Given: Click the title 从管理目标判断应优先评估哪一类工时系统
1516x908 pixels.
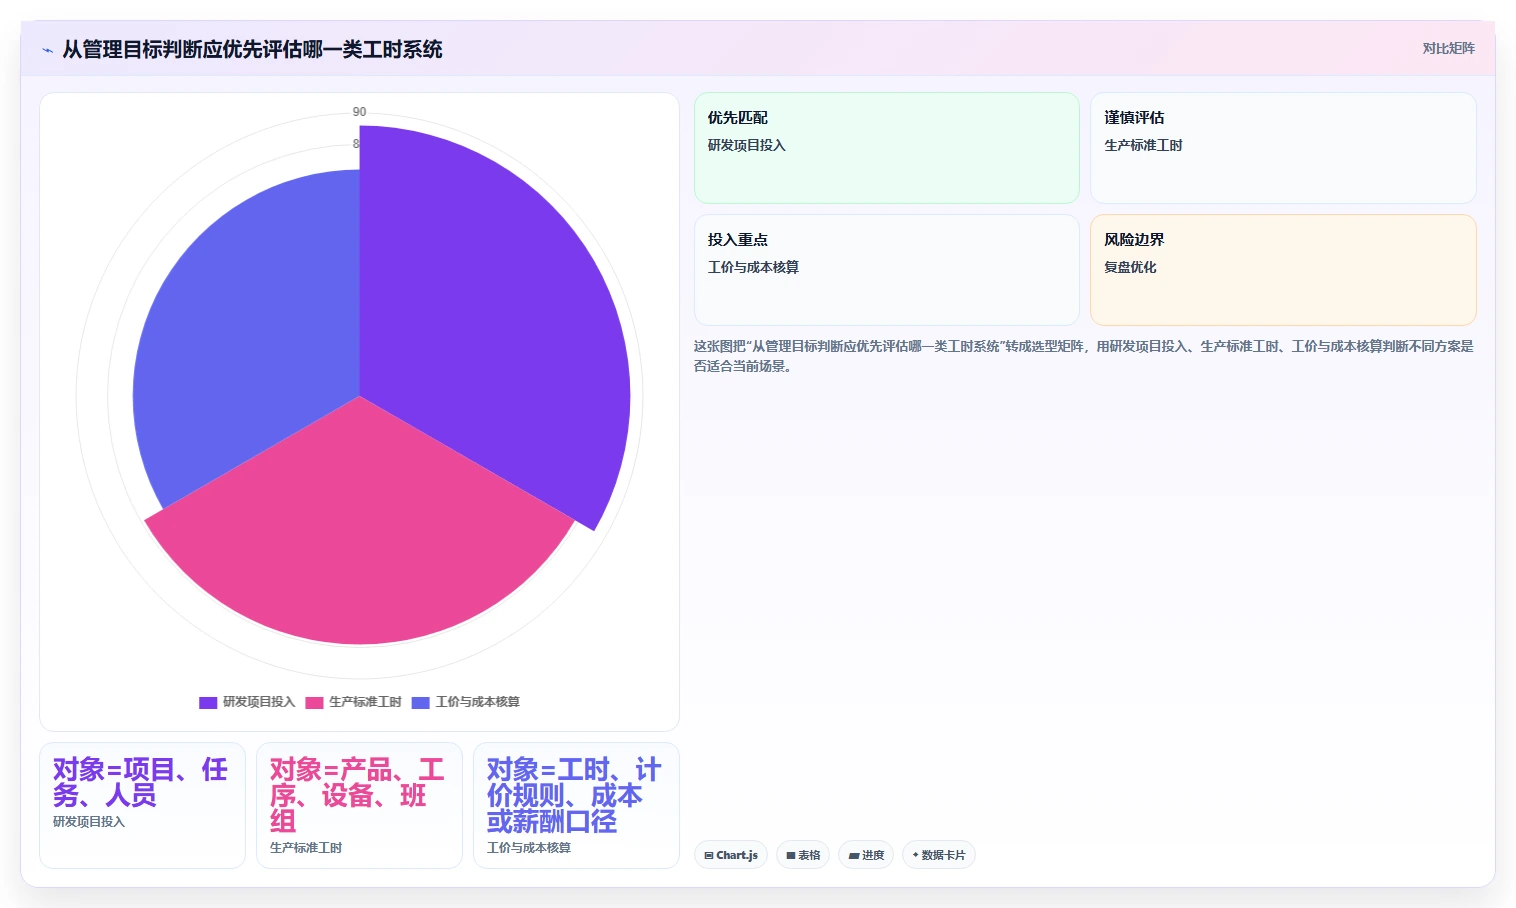Looking at the screenshot, I should tap(252, 49).
